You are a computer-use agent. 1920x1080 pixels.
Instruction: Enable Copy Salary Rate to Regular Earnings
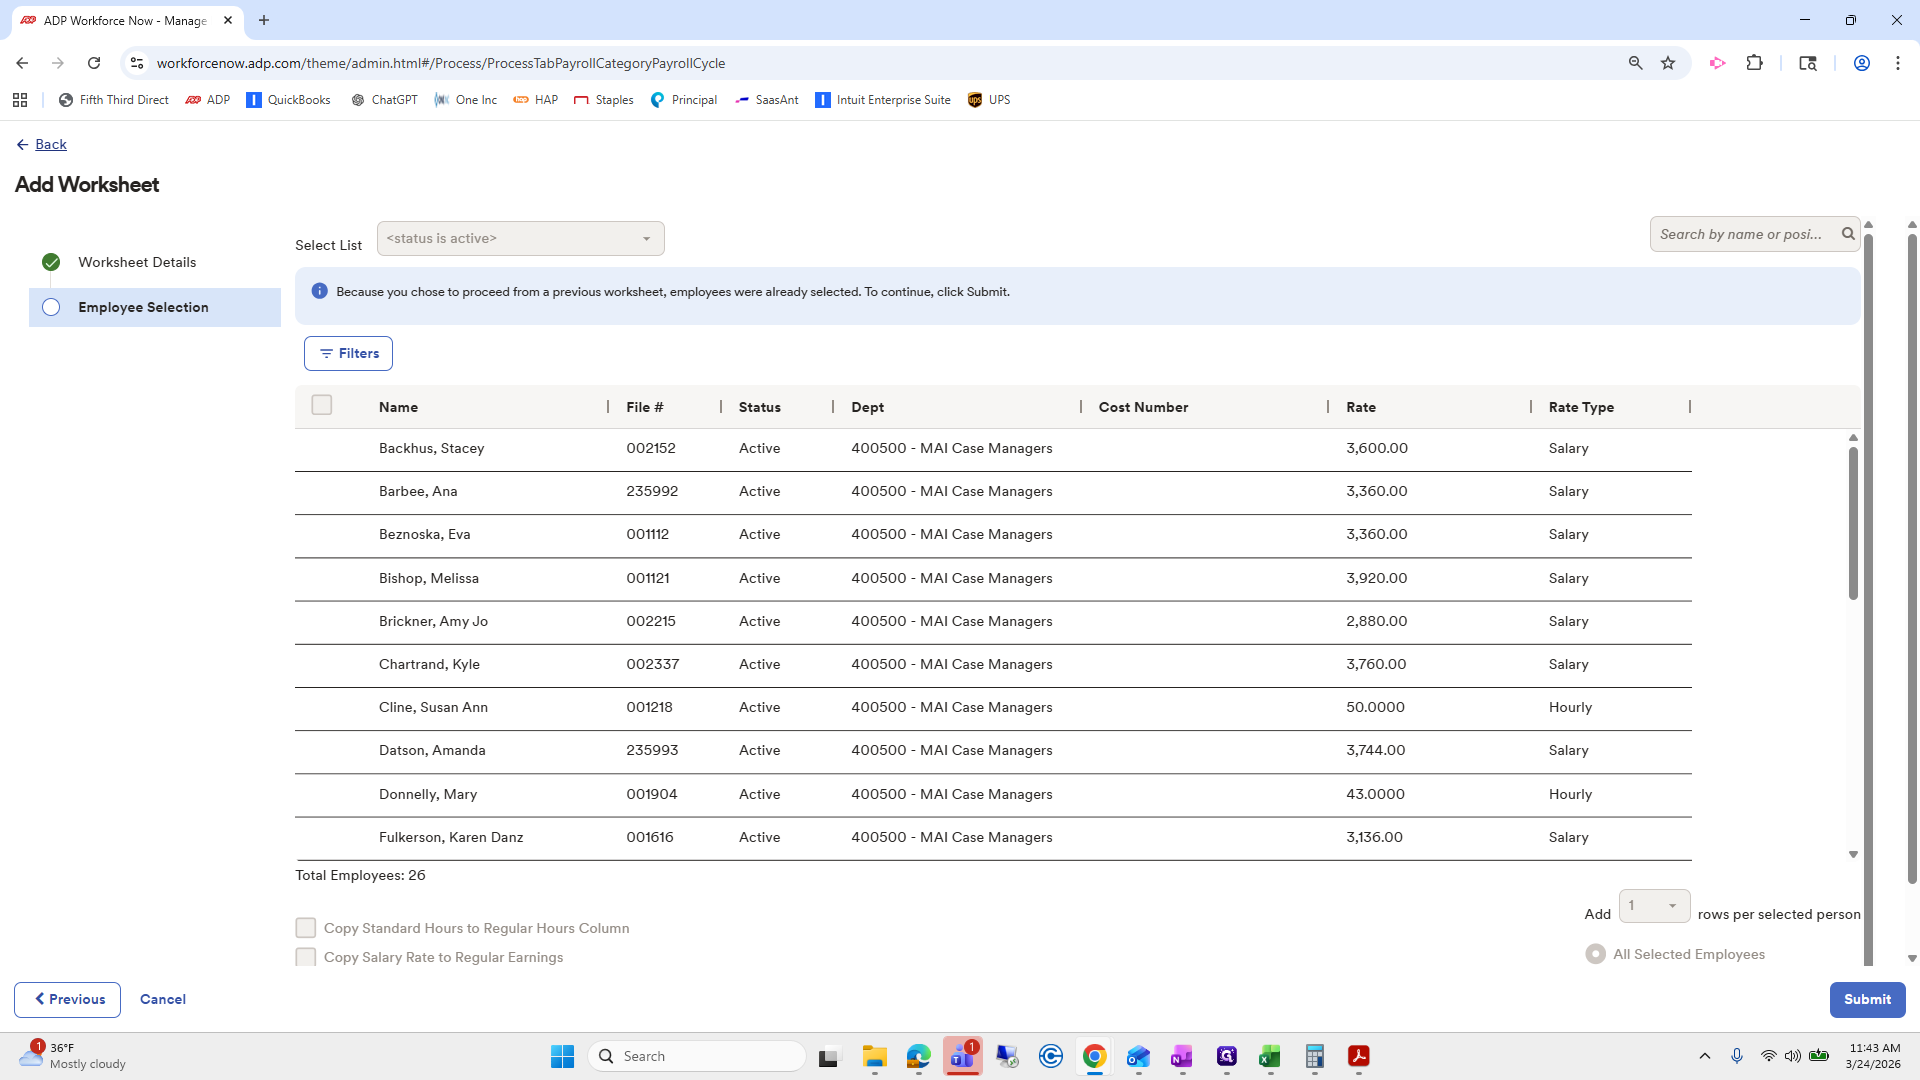[306, 957]
